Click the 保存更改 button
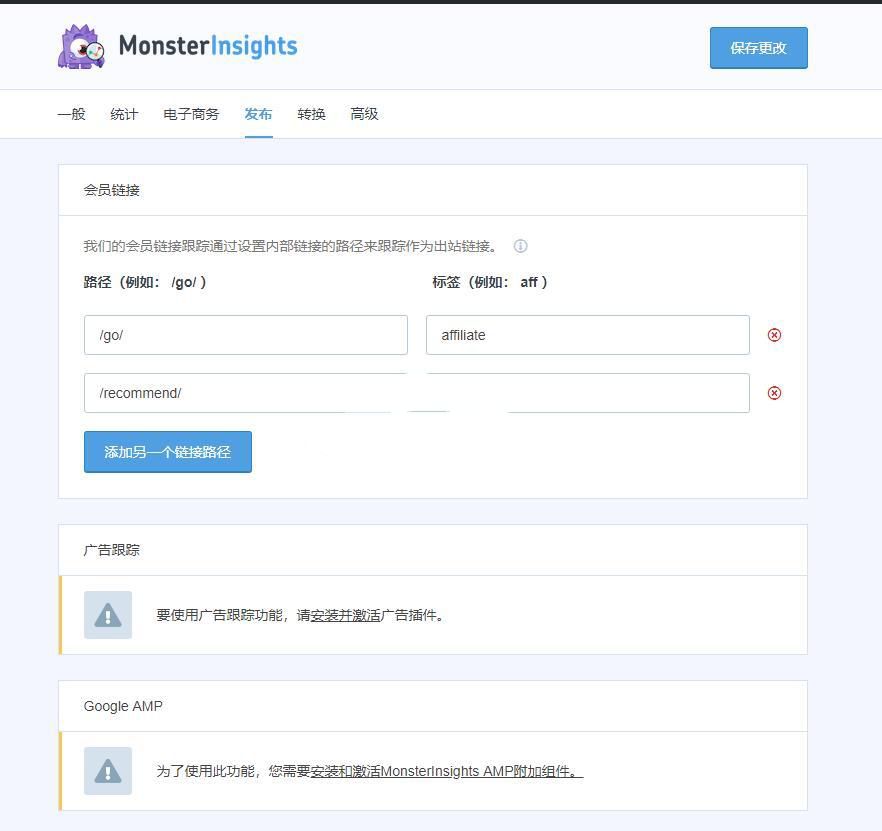The width and height of the screenshot is (882, 831). pyautogui.click(x=758, y=48)
